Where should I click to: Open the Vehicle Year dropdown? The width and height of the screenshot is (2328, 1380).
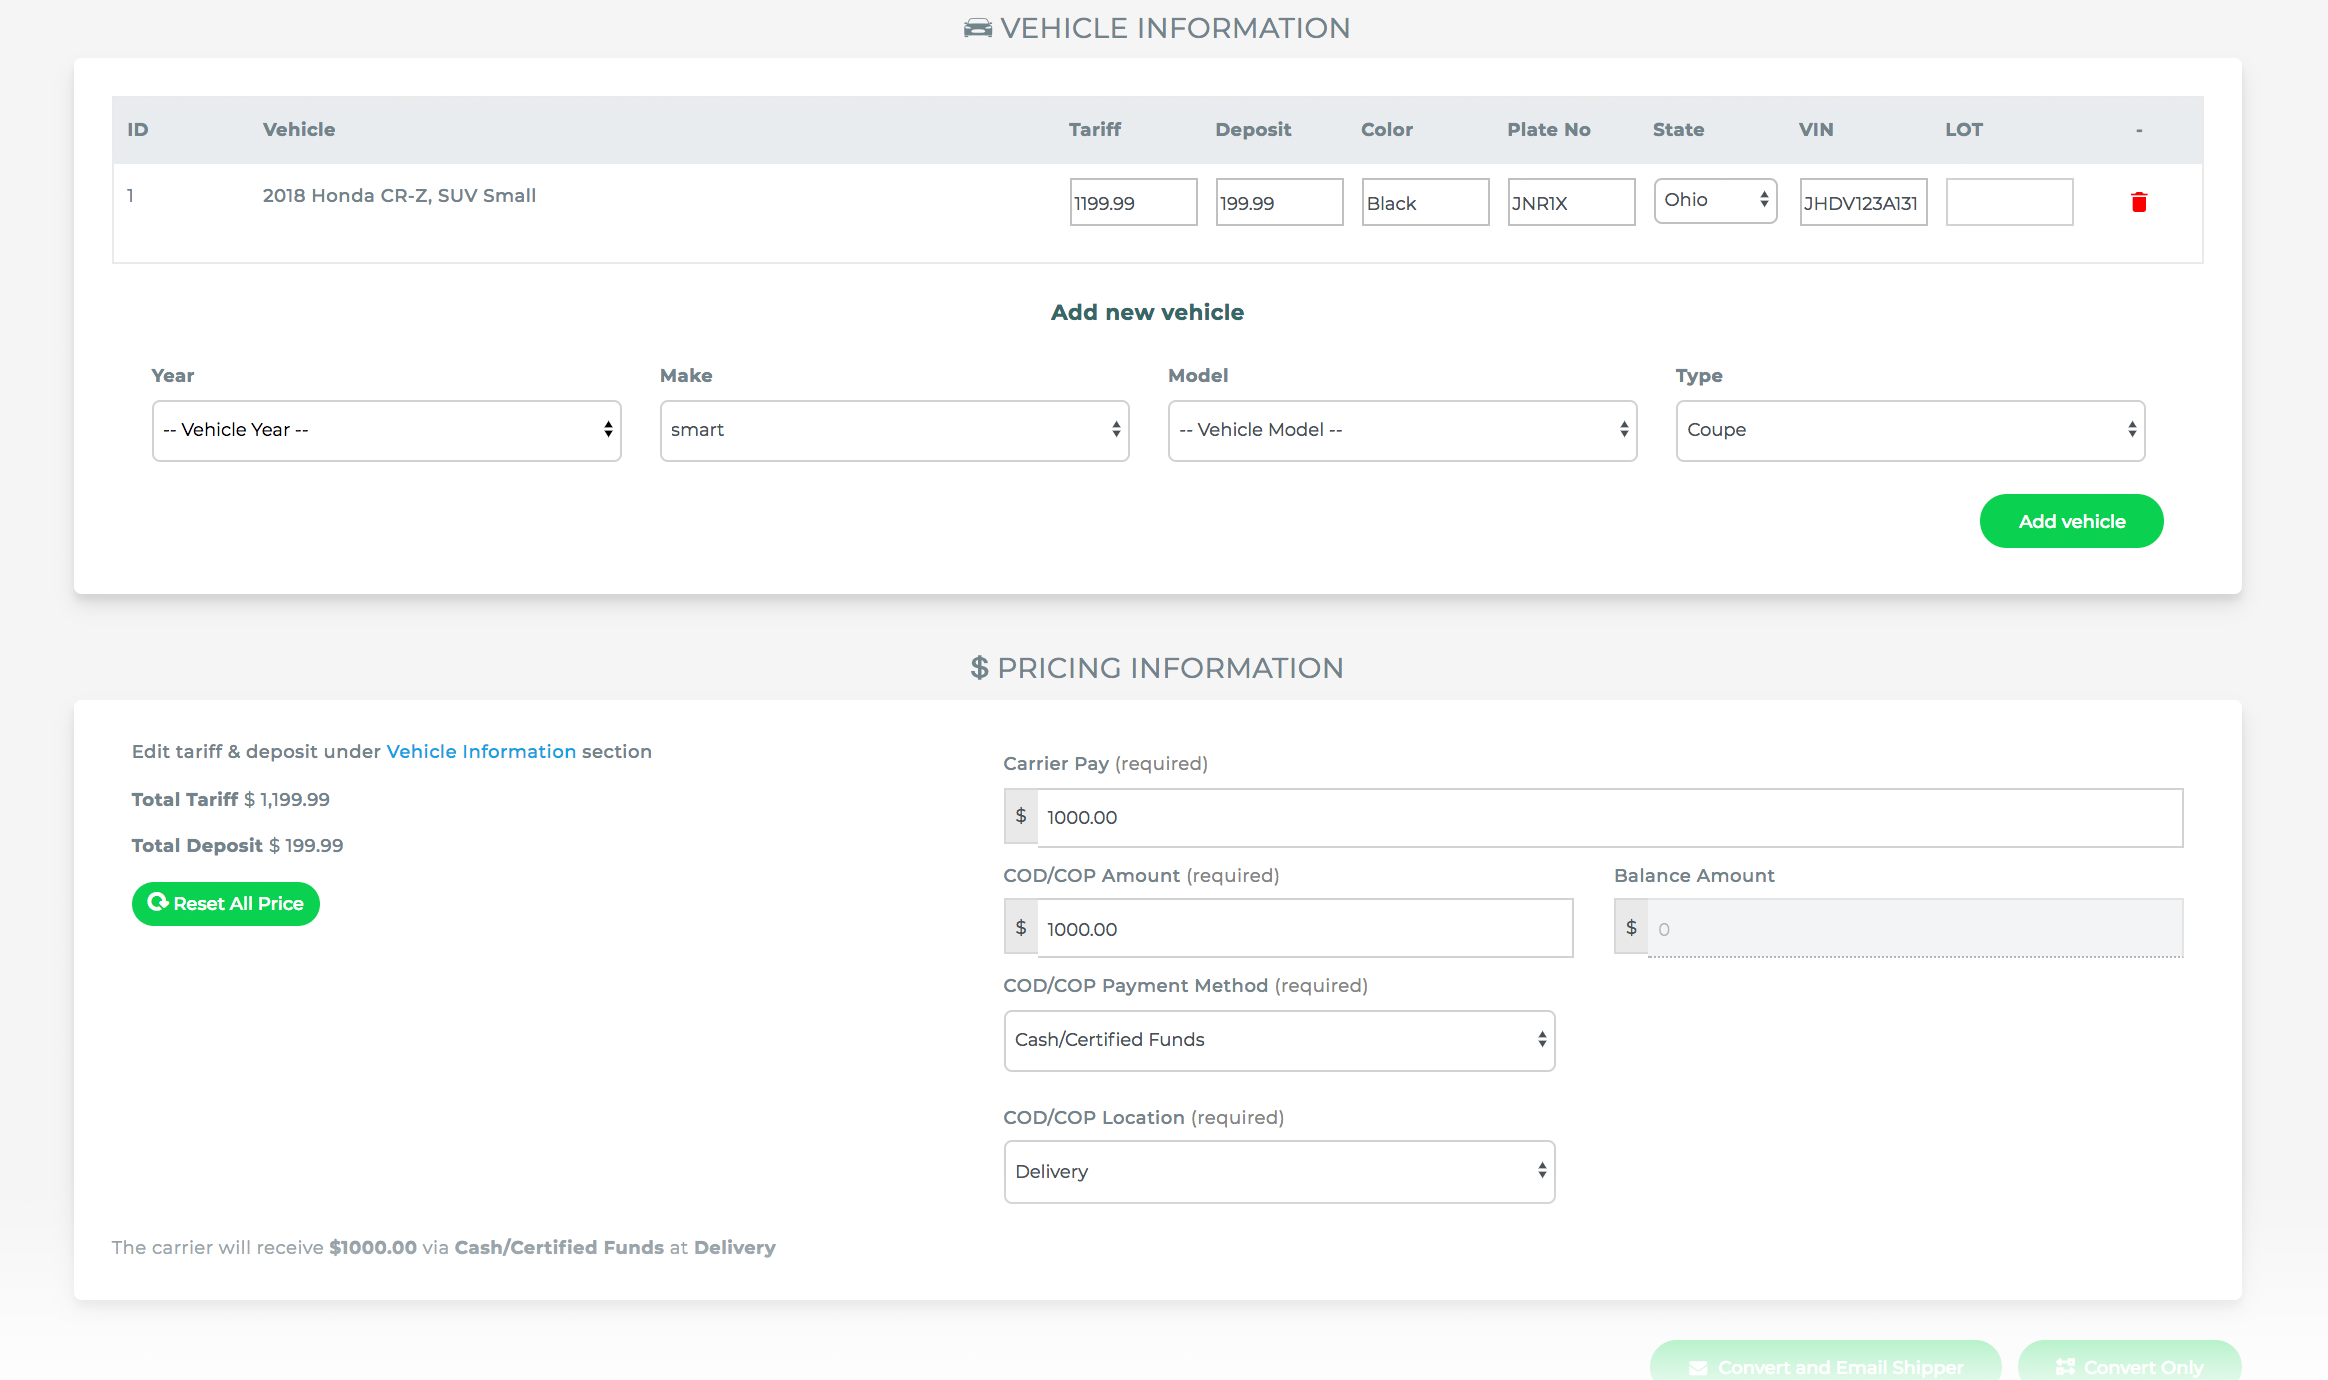386,431
